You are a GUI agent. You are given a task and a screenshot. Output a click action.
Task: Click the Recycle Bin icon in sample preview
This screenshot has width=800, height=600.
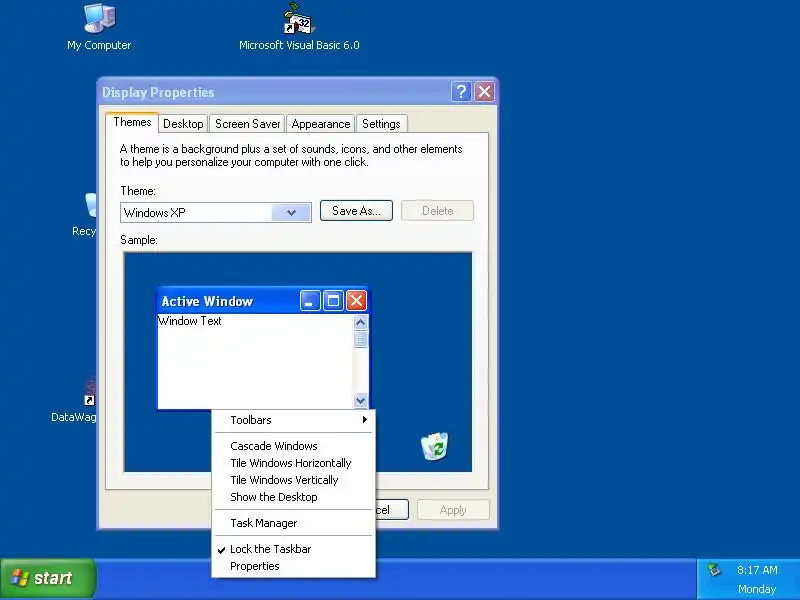(435, 446)
